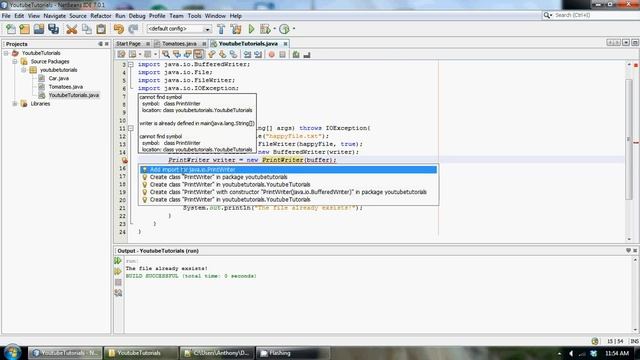Open the Refactor menu
640x360 pixels.
click(x=101, y=16)
